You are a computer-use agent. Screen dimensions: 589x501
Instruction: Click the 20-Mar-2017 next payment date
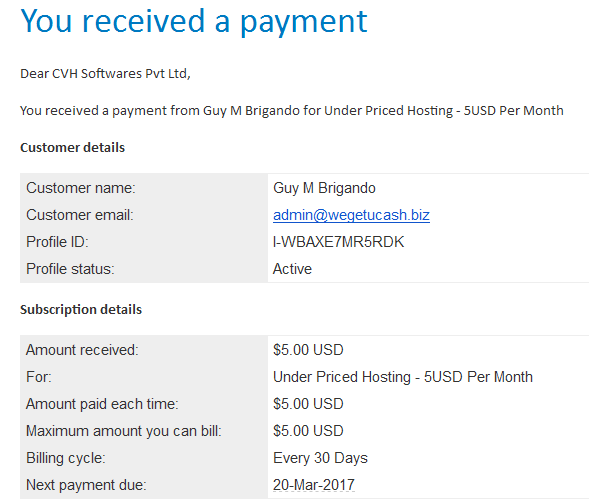tap(314, 485)
